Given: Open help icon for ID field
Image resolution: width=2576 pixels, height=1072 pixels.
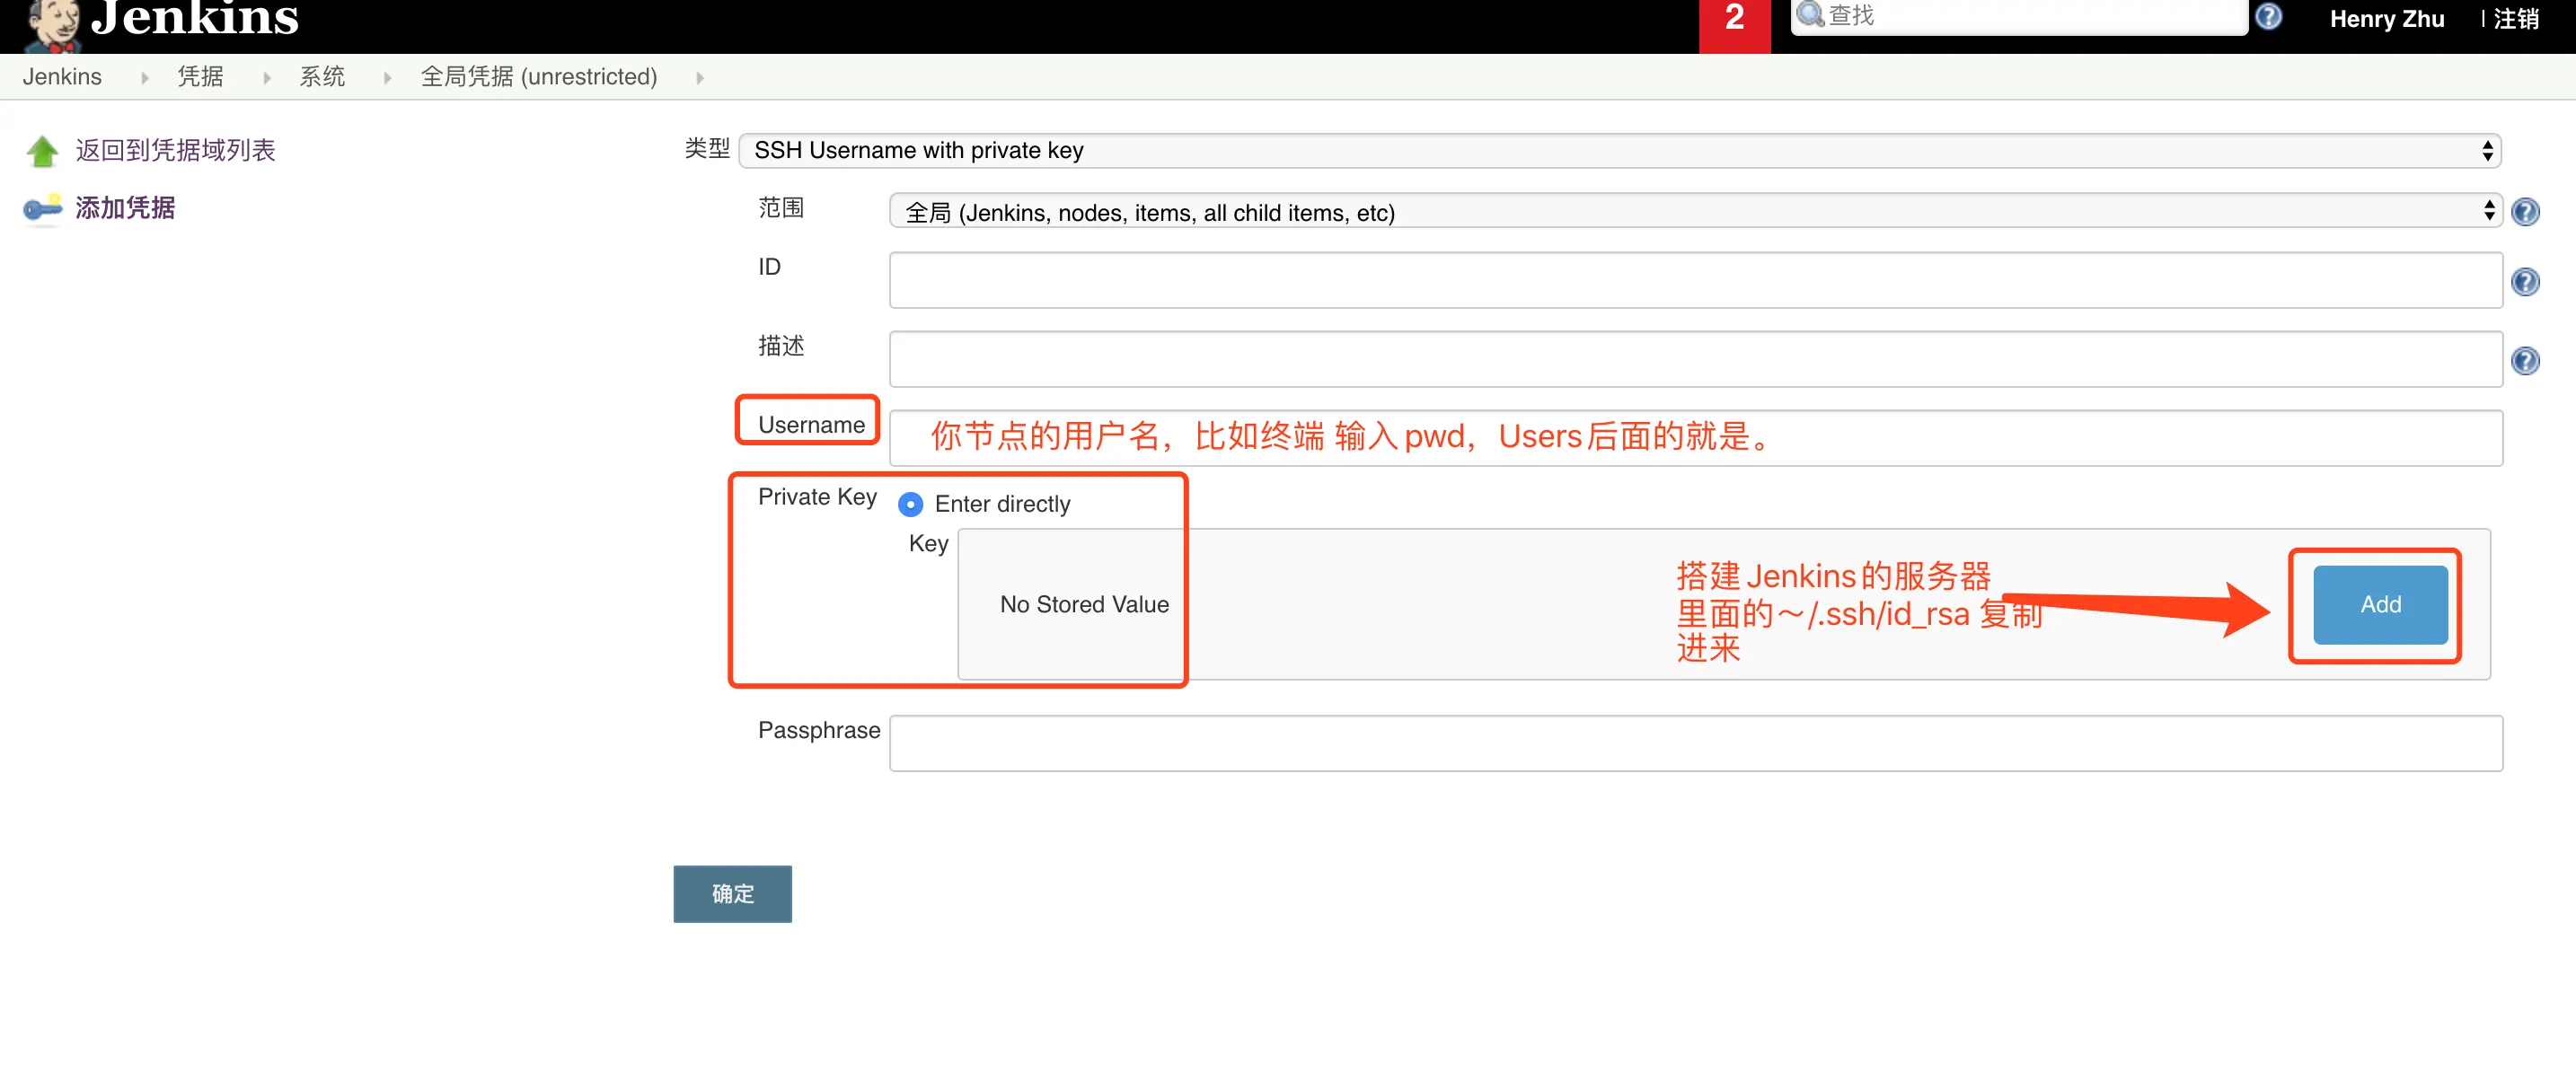Looking at the screenshot, I should pos(2524,282).
